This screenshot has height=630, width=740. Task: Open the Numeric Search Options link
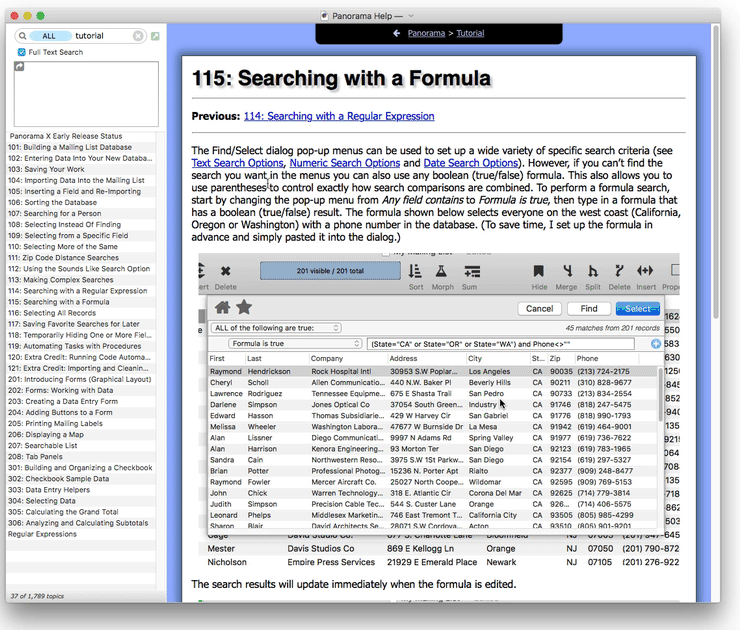pos(345,163)
